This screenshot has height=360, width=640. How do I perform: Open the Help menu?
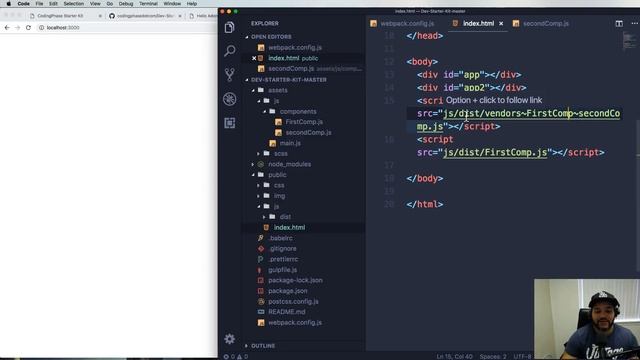pos(192,4)
